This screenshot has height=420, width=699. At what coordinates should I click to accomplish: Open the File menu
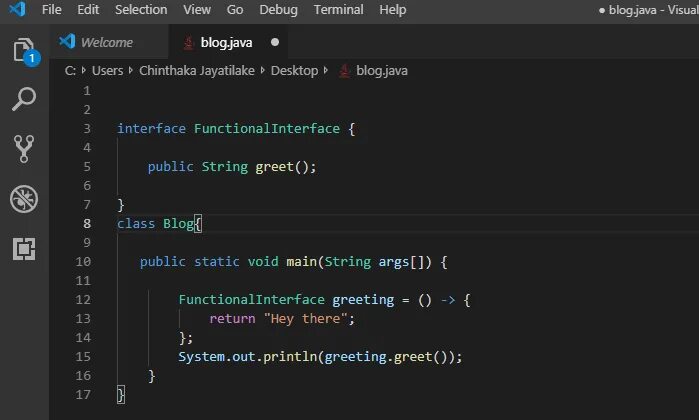52,9
